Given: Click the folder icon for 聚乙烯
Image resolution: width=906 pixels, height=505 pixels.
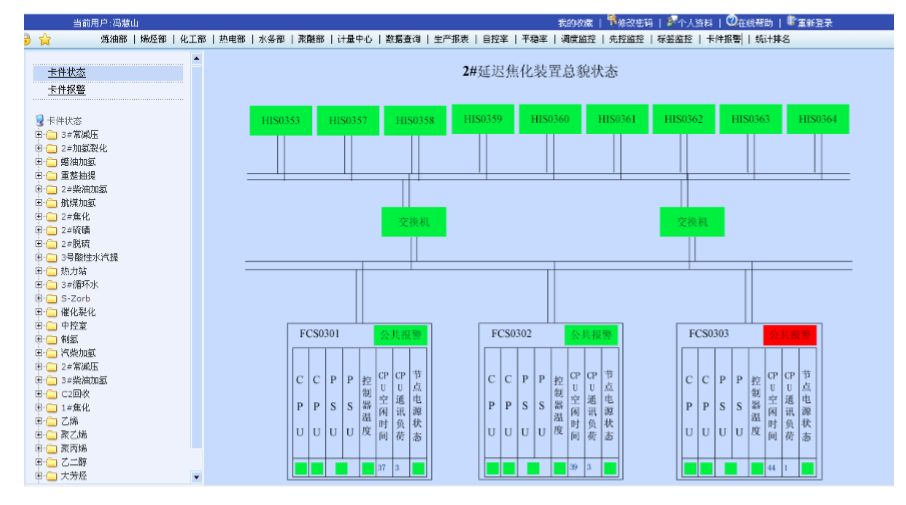Looking at the screenshot, I should point(51,435).
